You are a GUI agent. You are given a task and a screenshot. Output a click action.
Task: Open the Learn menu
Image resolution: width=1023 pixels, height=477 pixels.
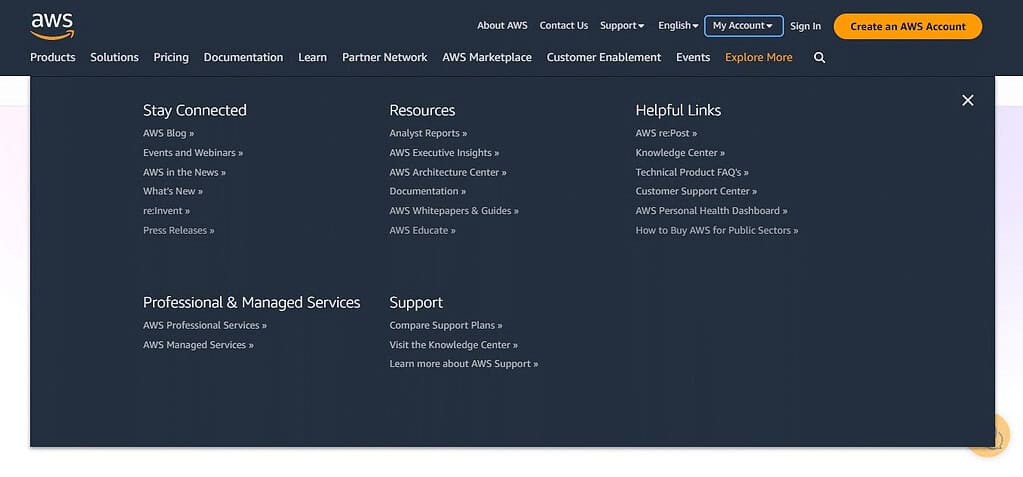point(313,57)
